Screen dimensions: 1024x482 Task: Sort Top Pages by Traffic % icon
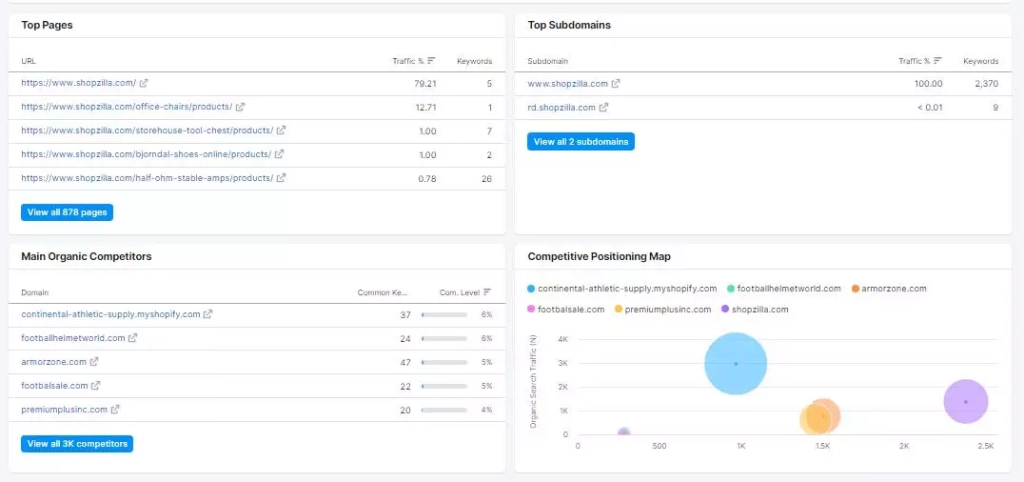click(x=431, y=61)
